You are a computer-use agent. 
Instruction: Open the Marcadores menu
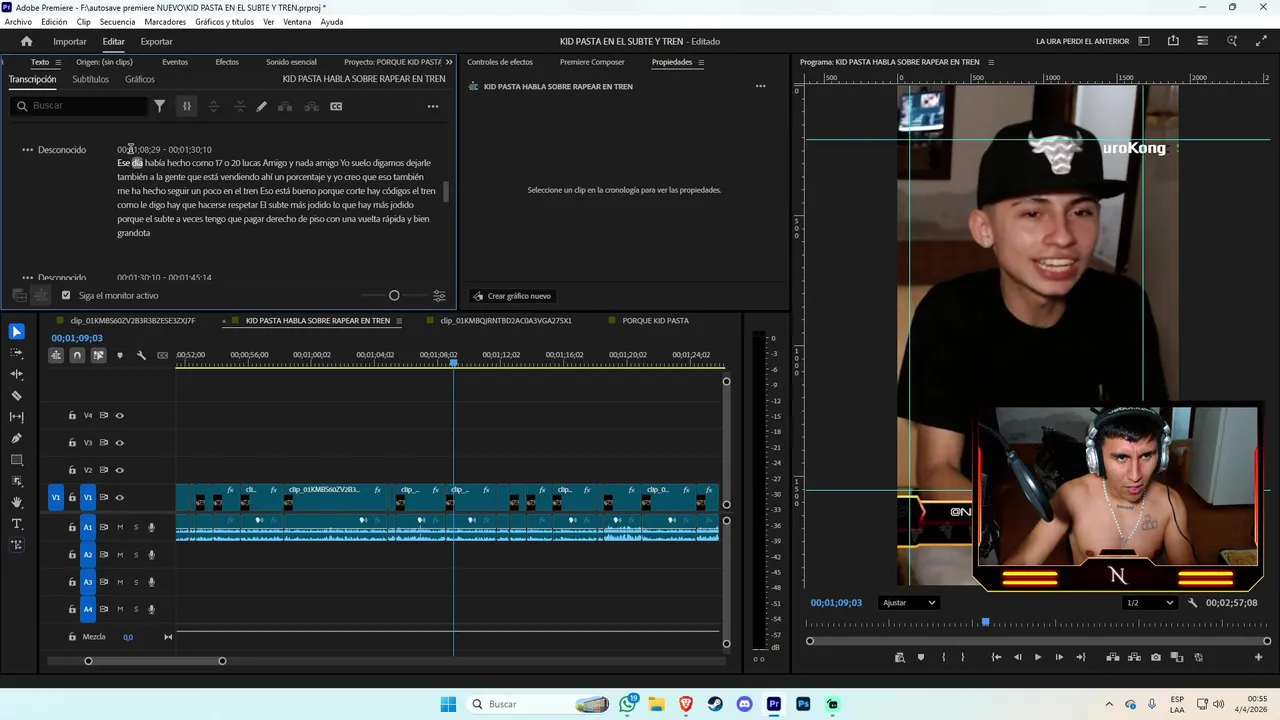click(x=165, y=22)
